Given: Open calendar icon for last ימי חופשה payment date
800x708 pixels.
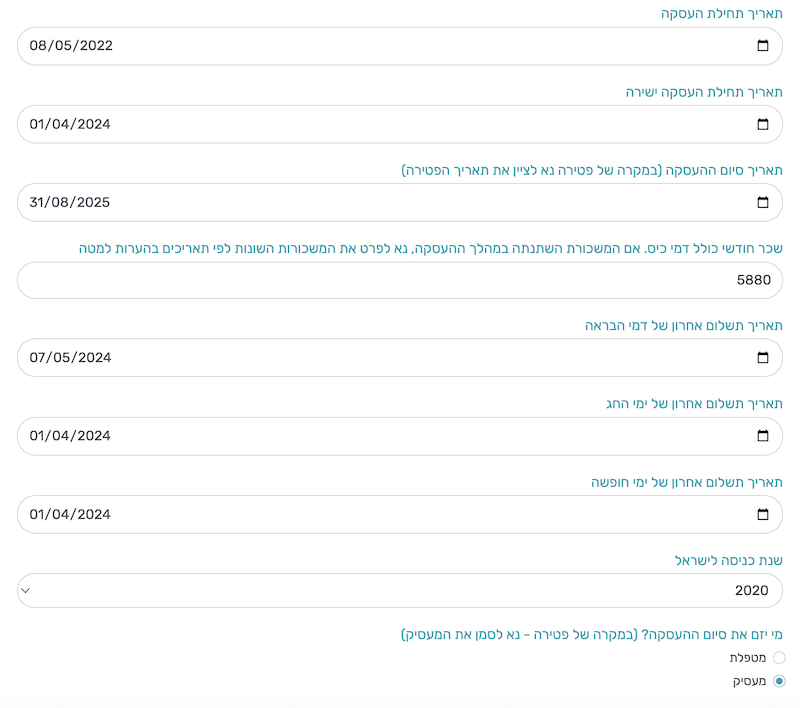Looking at the screenshot, I should 763,514.
